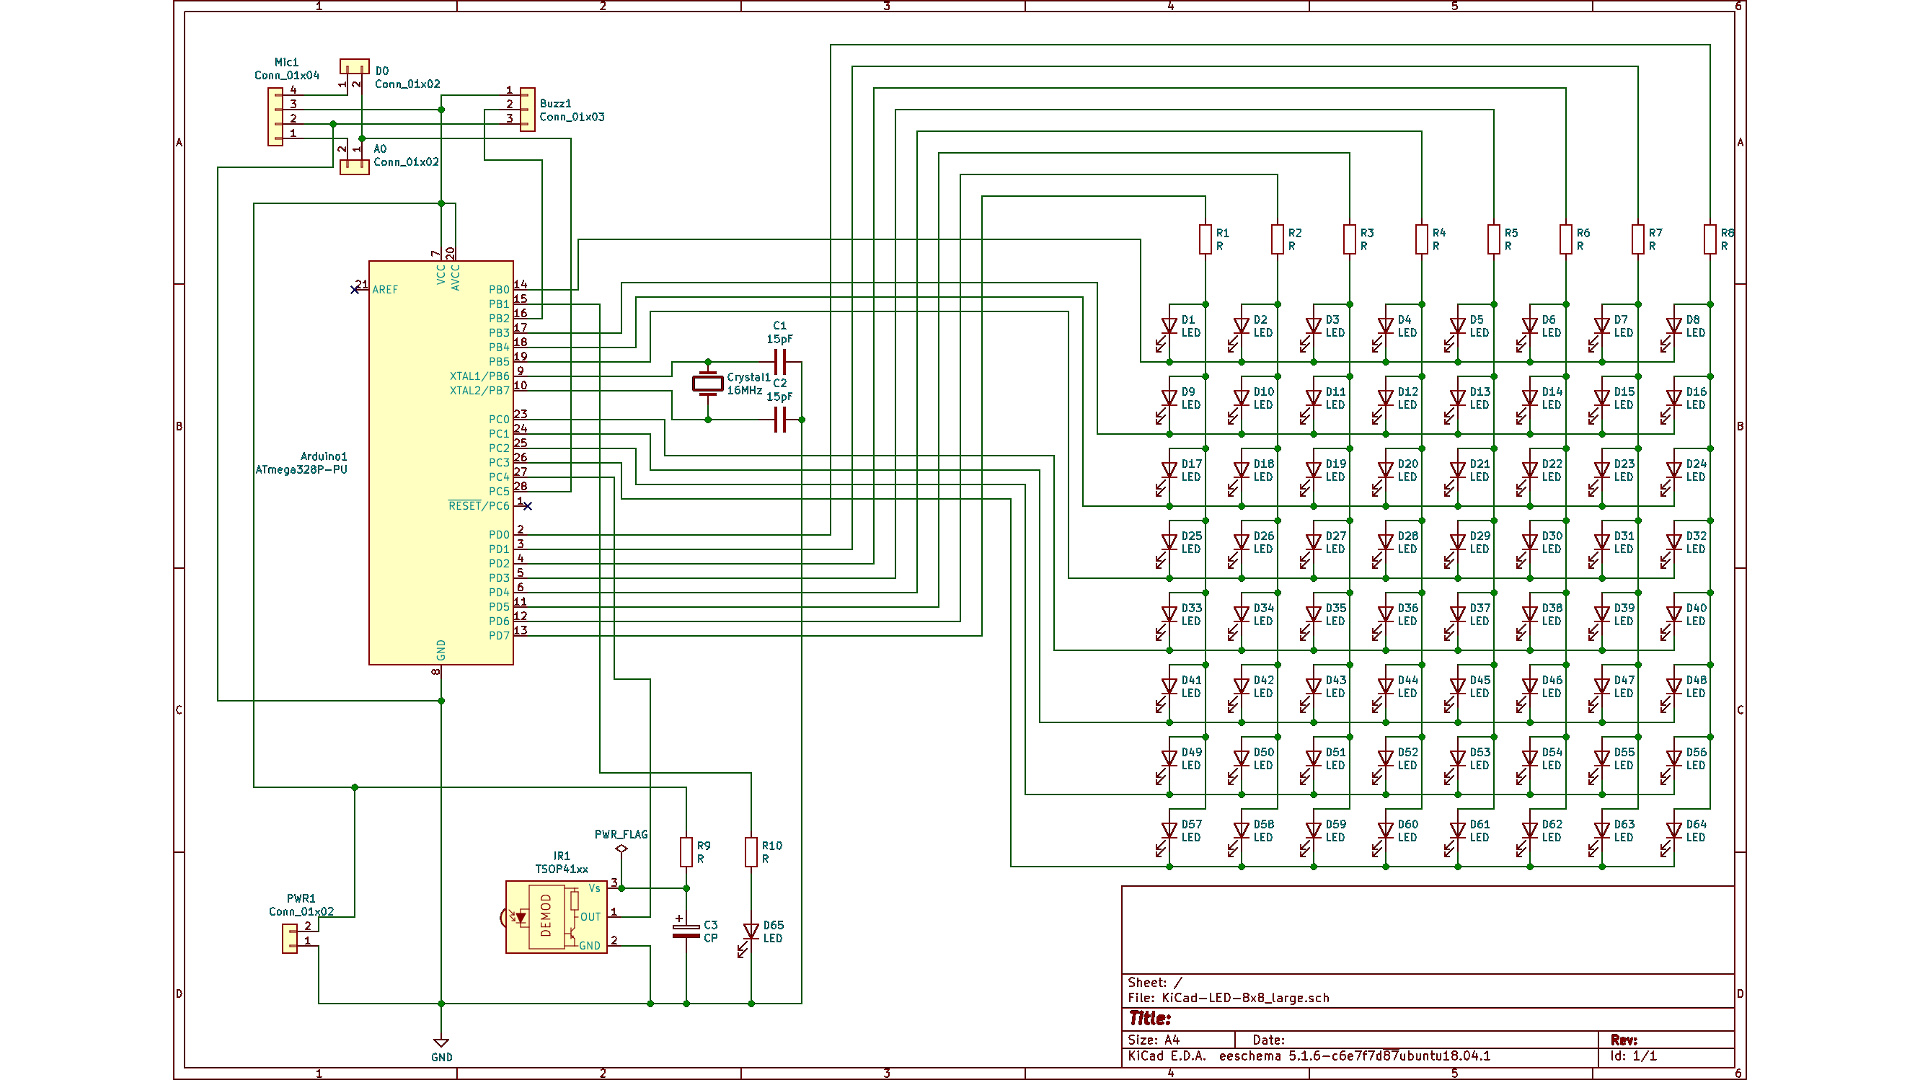Click the KiCad-LED-8x8_large.sch file name text

pyautogui.click(x=1245, y=998)
